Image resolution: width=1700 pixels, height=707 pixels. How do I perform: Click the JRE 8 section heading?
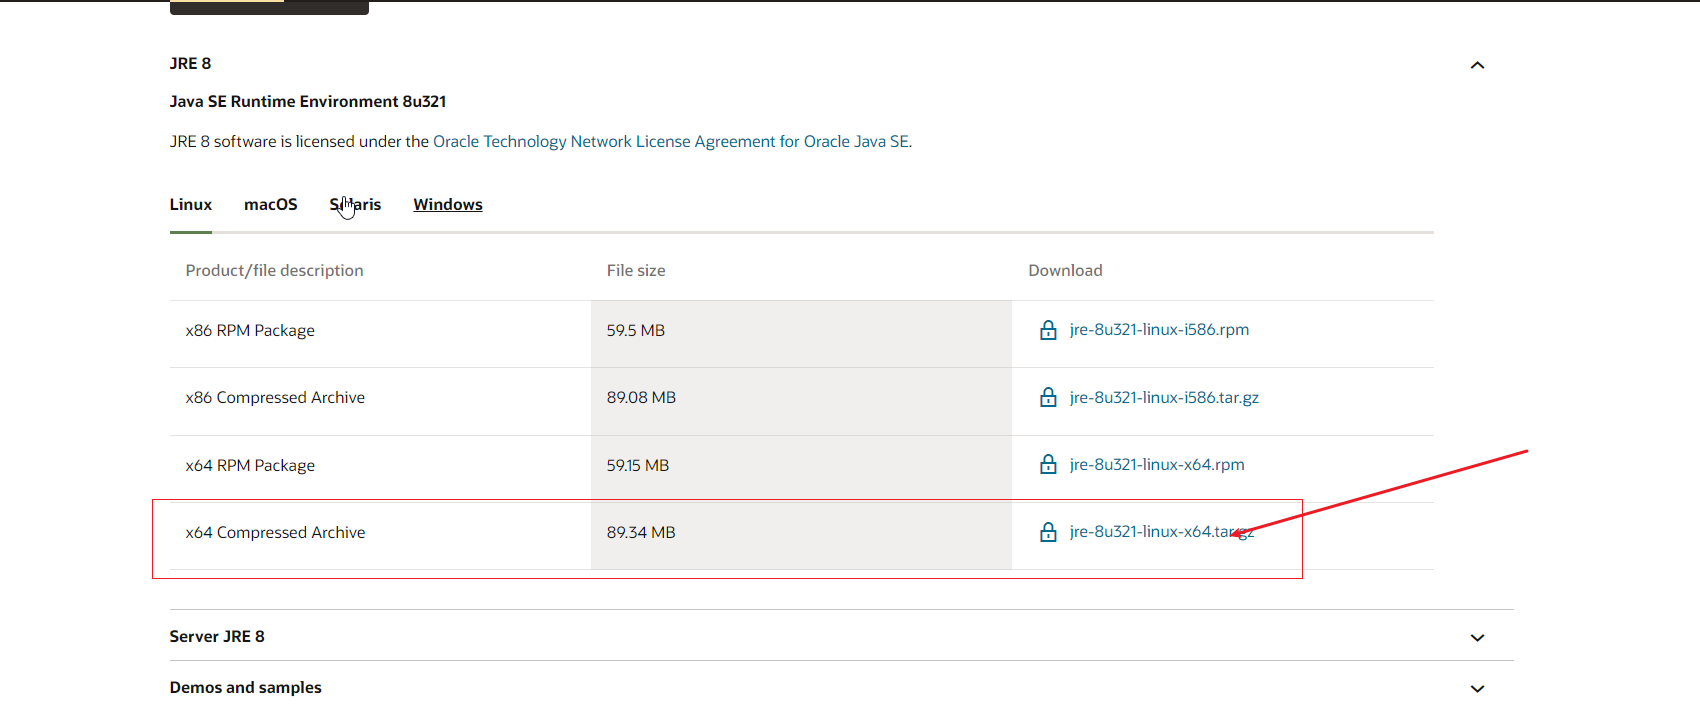pos(190,63)
